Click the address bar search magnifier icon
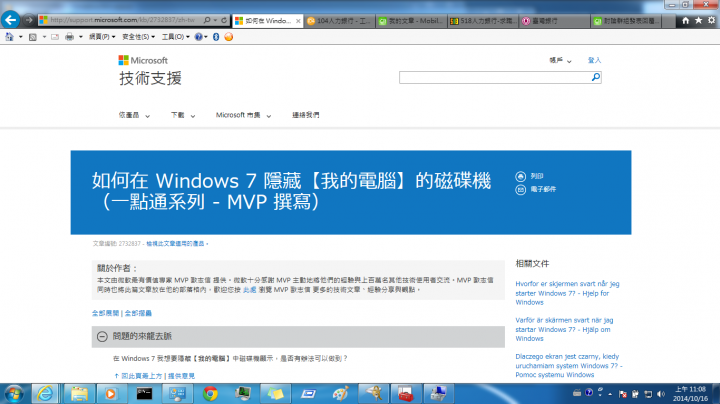 (207, 20)
